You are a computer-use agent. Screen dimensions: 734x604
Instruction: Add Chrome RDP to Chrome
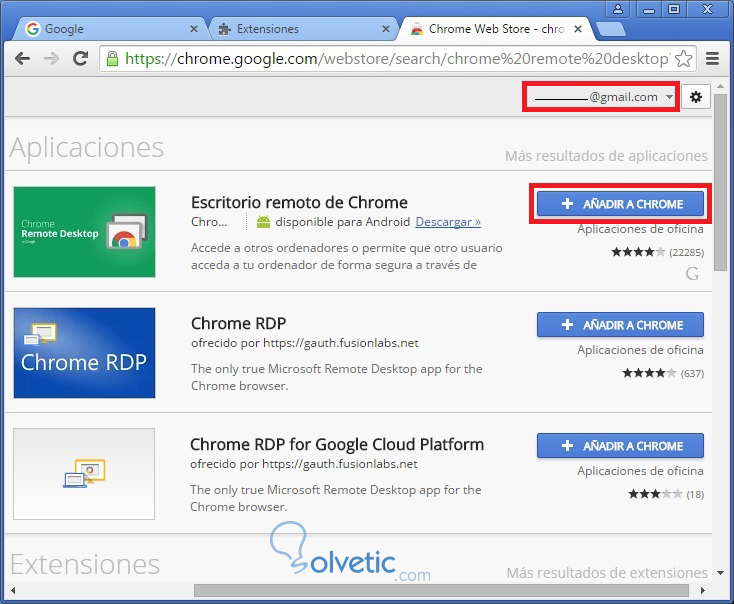point(620,324)
